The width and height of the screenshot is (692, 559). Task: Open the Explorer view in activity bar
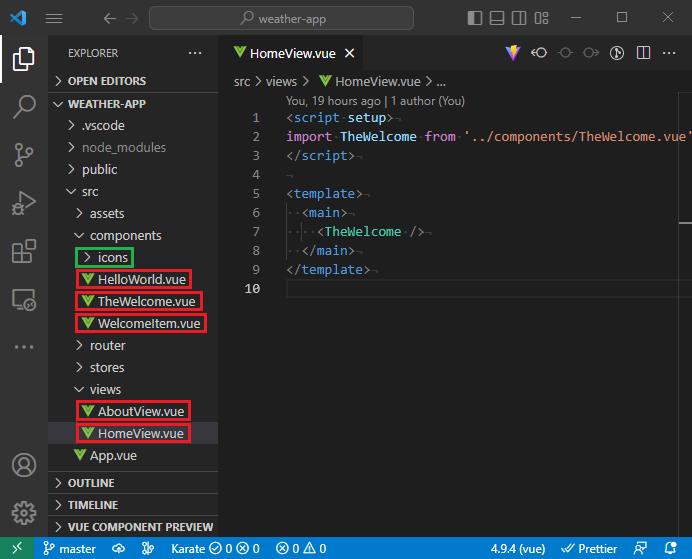pos(23,59)
